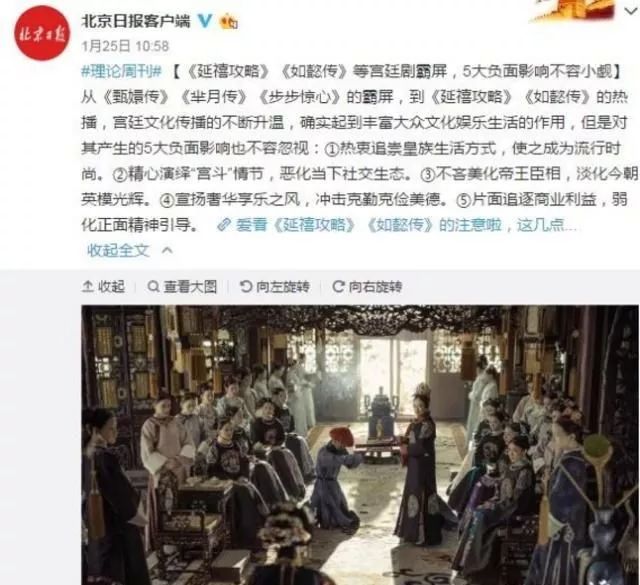Click the palace drama scene photo
The height and width of the screenshot is (585, 640).
click(x=360, y=445)
